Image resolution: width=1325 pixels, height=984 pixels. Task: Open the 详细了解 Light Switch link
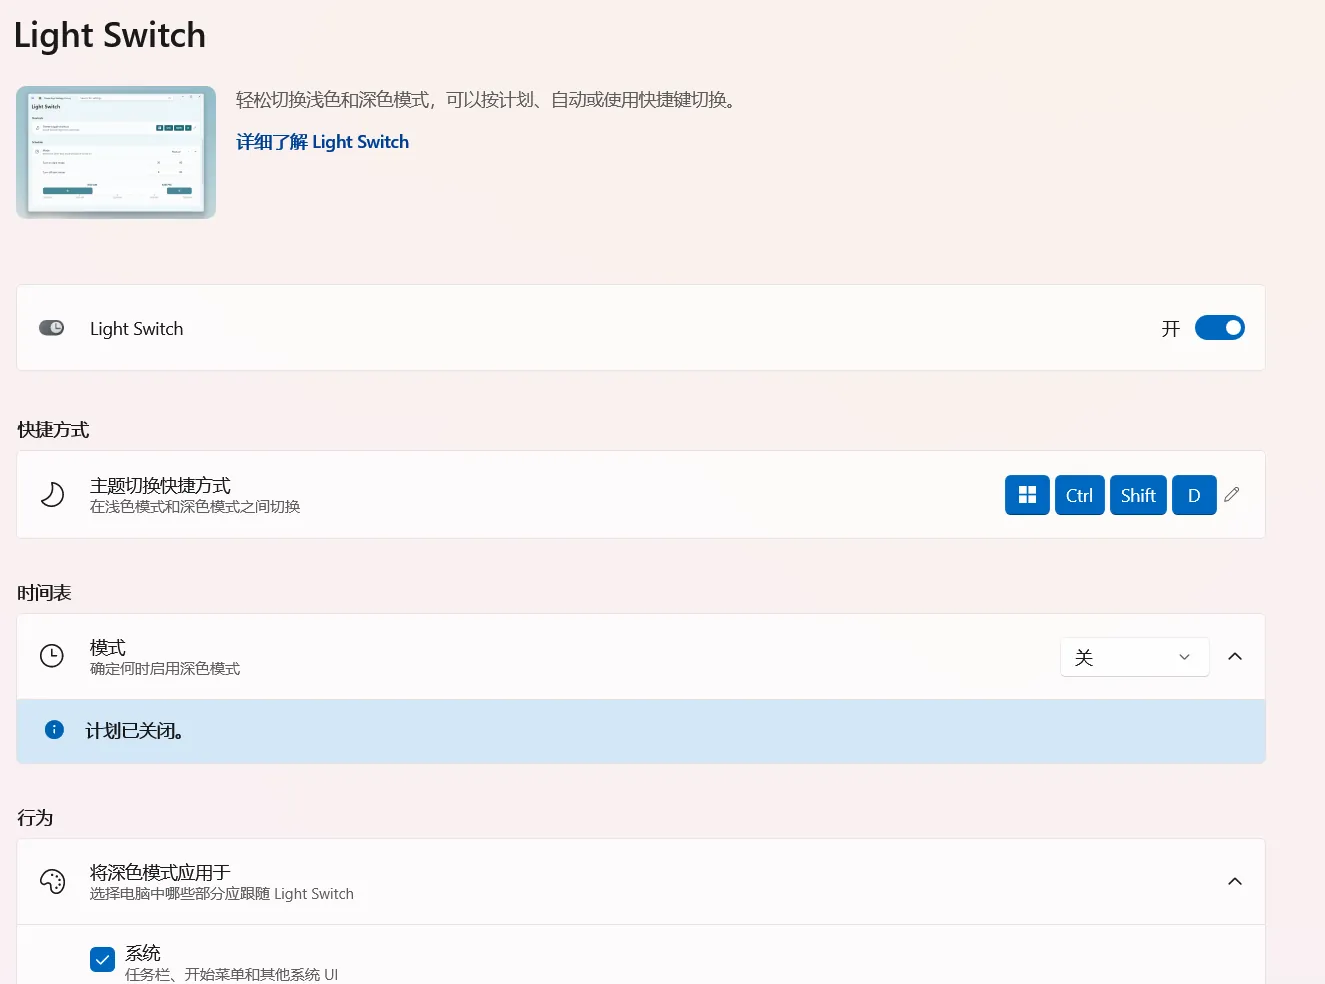322,141
